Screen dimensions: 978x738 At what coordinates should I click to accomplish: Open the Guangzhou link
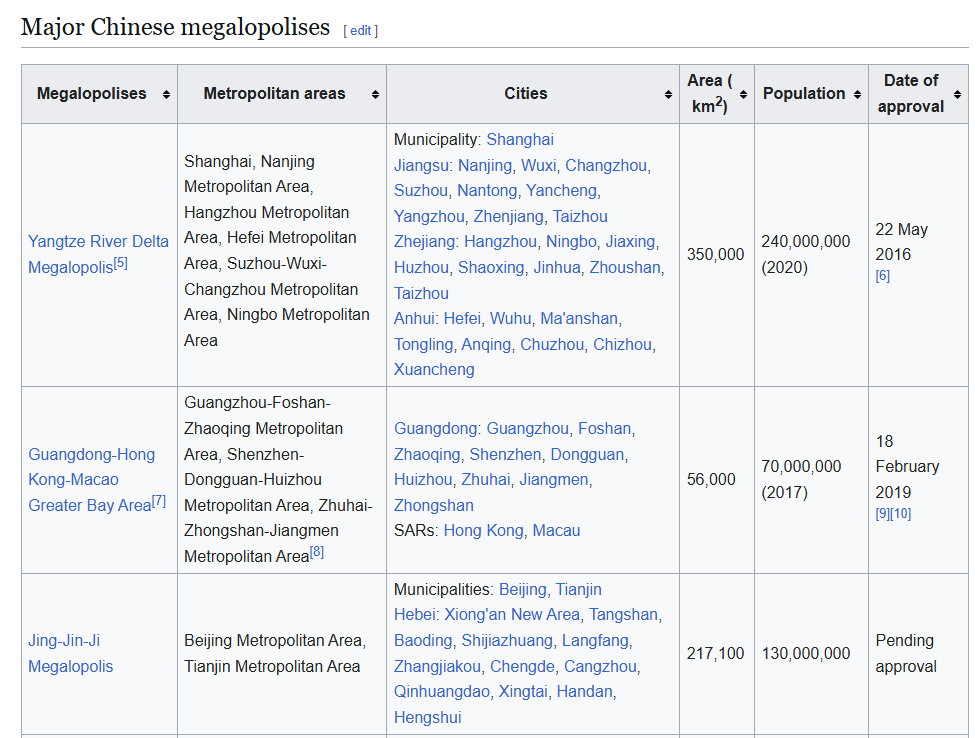point(528,429)
